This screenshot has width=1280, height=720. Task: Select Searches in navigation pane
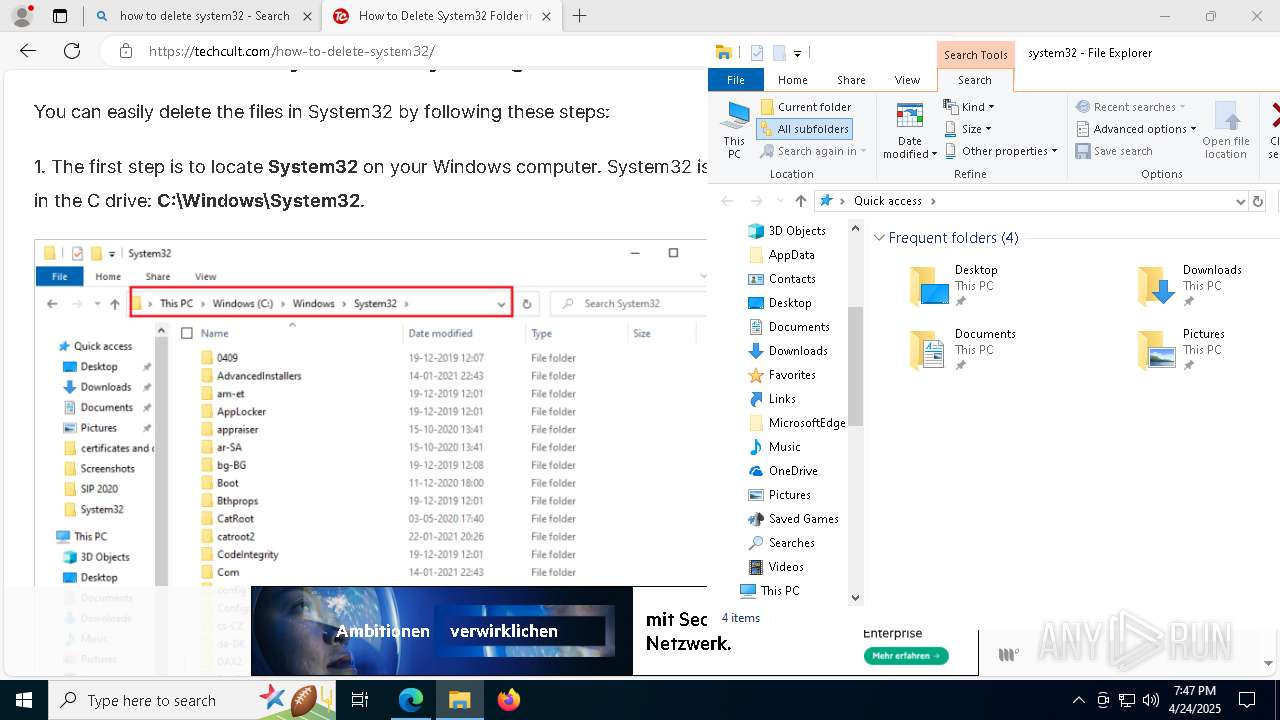pyautogui.click(x=791, y=543)
